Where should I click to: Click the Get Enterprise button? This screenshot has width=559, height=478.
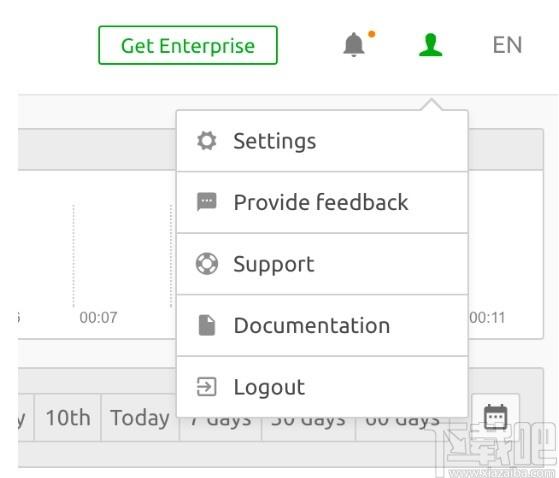click(x=188, y=45)
